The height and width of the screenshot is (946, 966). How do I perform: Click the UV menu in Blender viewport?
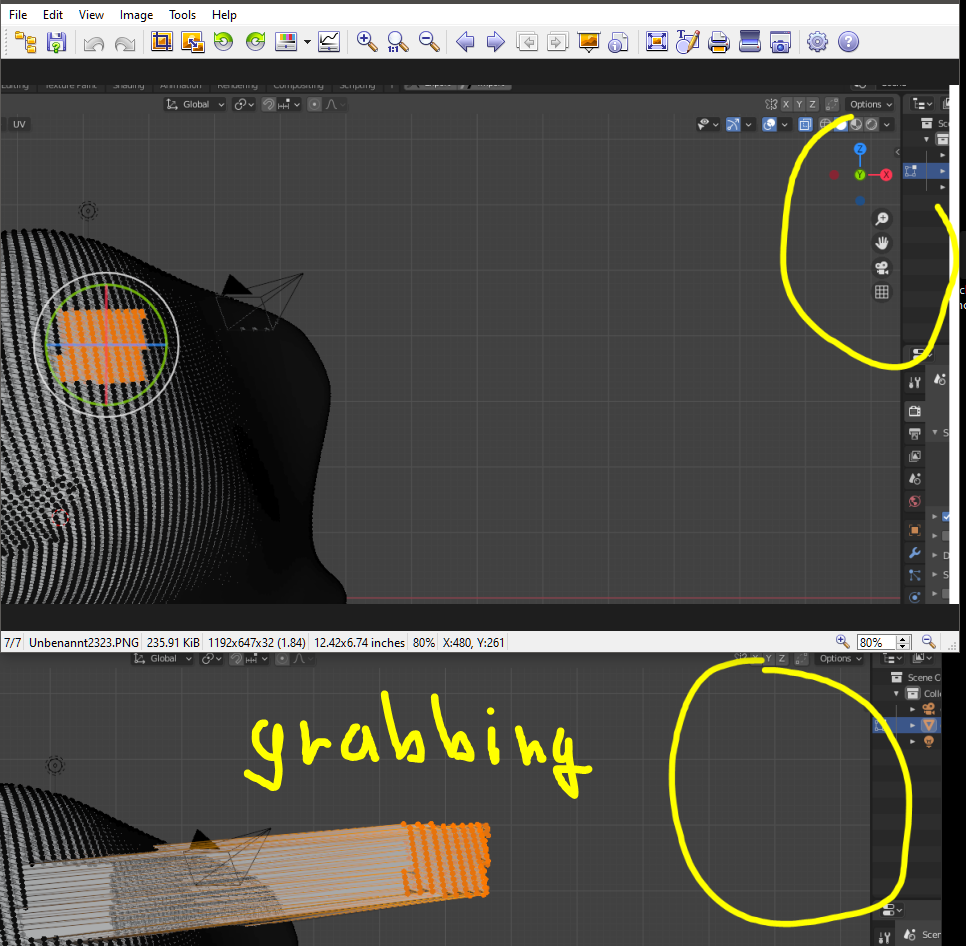coord(19,124)
